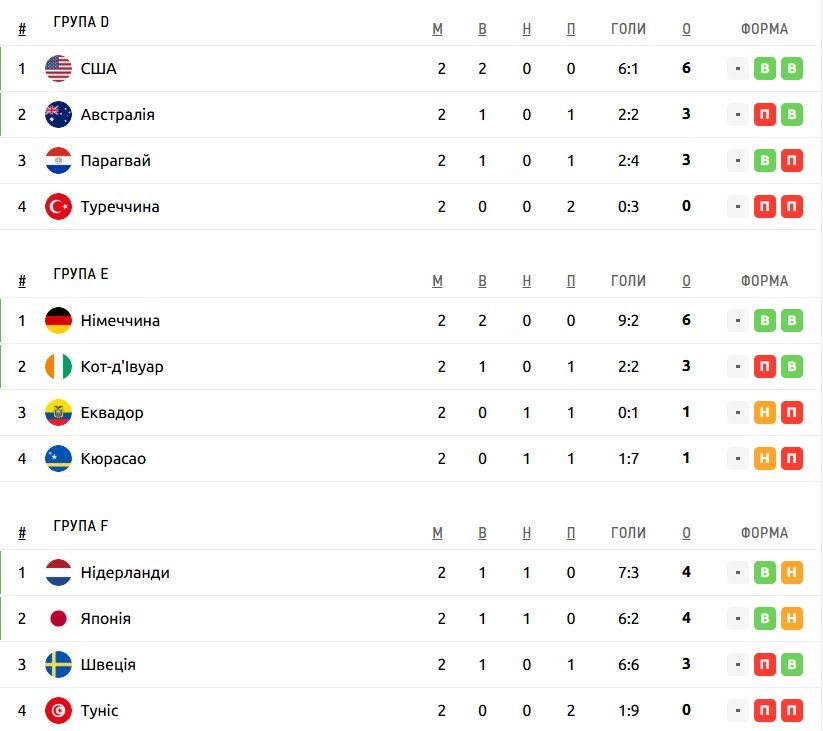Click the Tunisia flag icon
823x731 pixels.
click(x=58, y=710)
